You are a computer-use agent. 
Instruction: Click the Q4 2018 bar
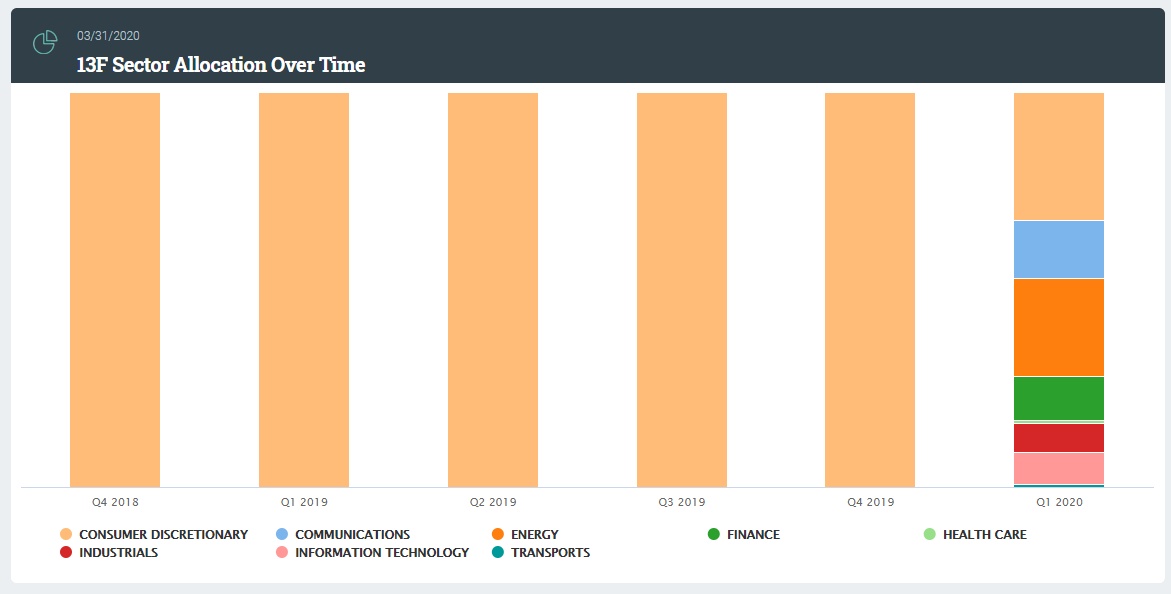tap(115, 290)
